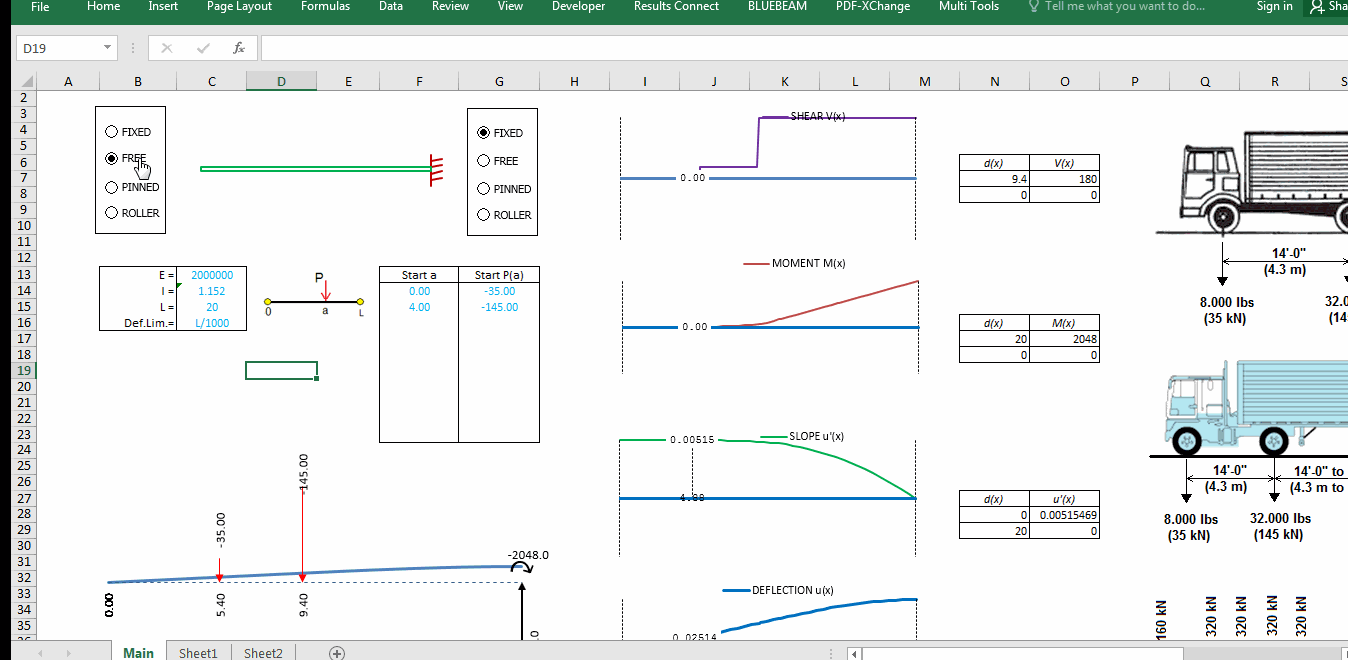Screen dimensions: 1348x660
Task: Open the View ribbon tab
Action: (x=510, y=6)
